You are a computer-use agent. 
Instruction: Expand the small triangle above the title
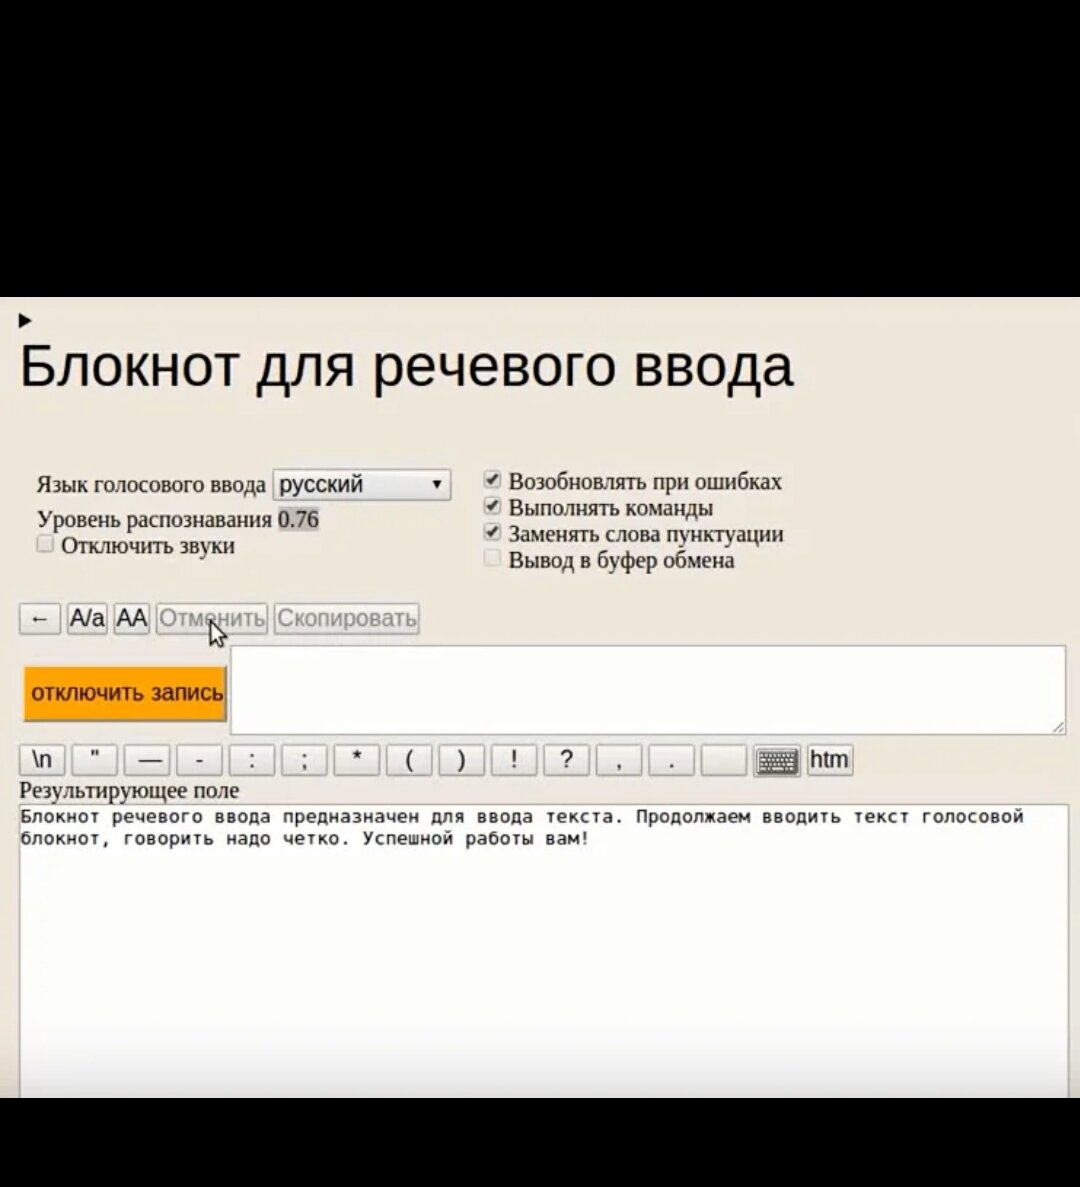click(25, 320)
